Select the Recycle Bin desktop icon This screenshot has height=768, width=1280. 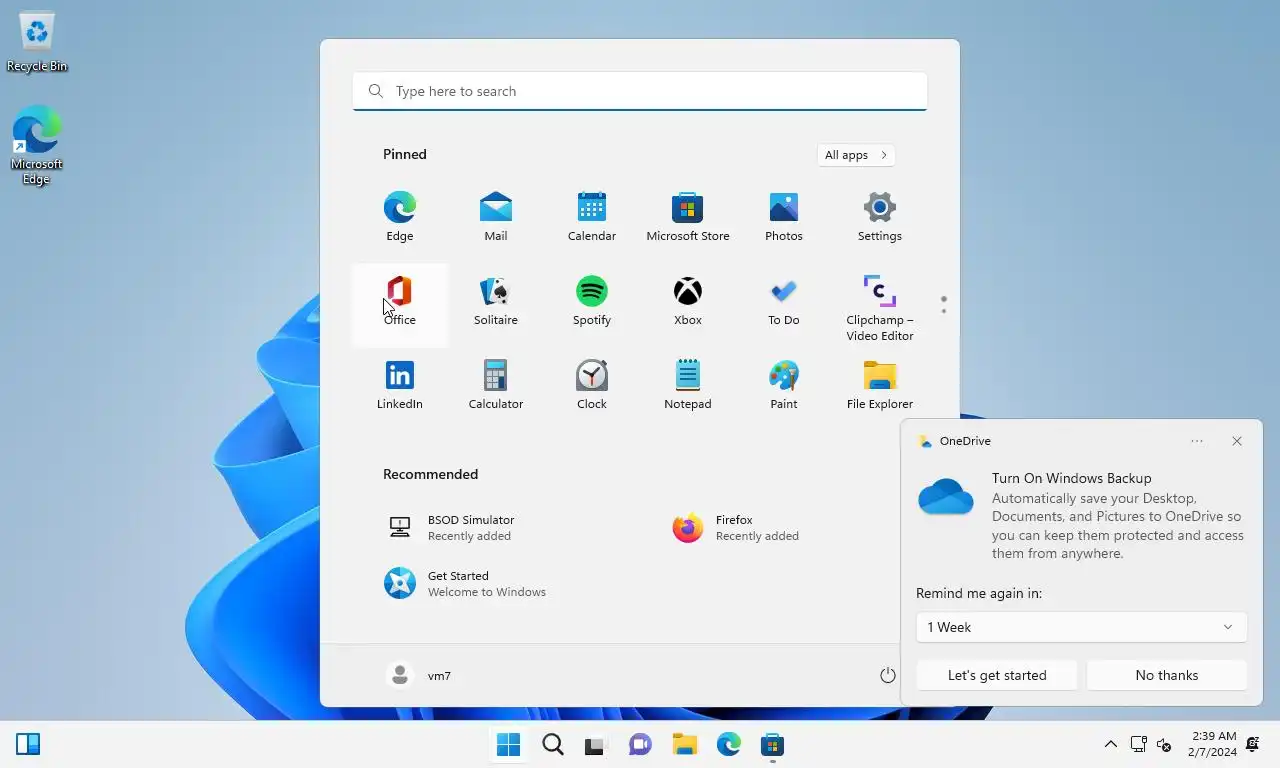point(37,42)
